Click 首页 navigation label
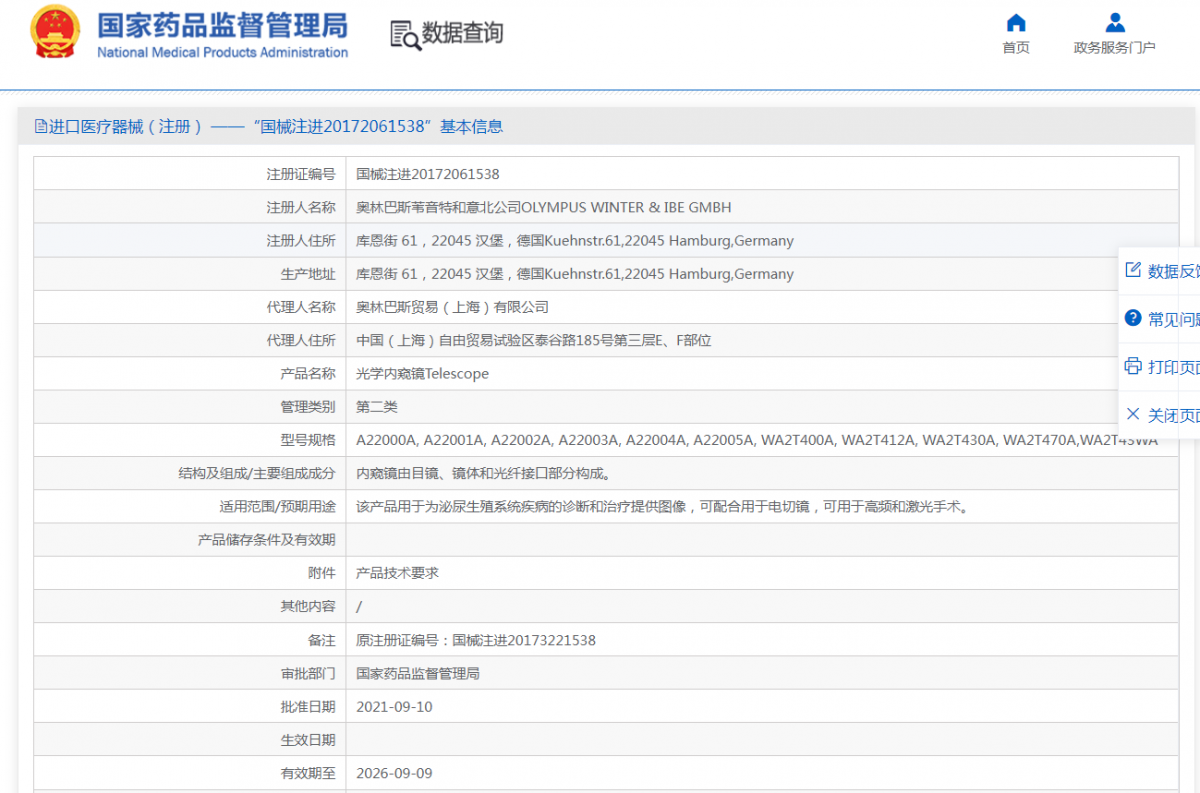 [x=1016, y=47]
